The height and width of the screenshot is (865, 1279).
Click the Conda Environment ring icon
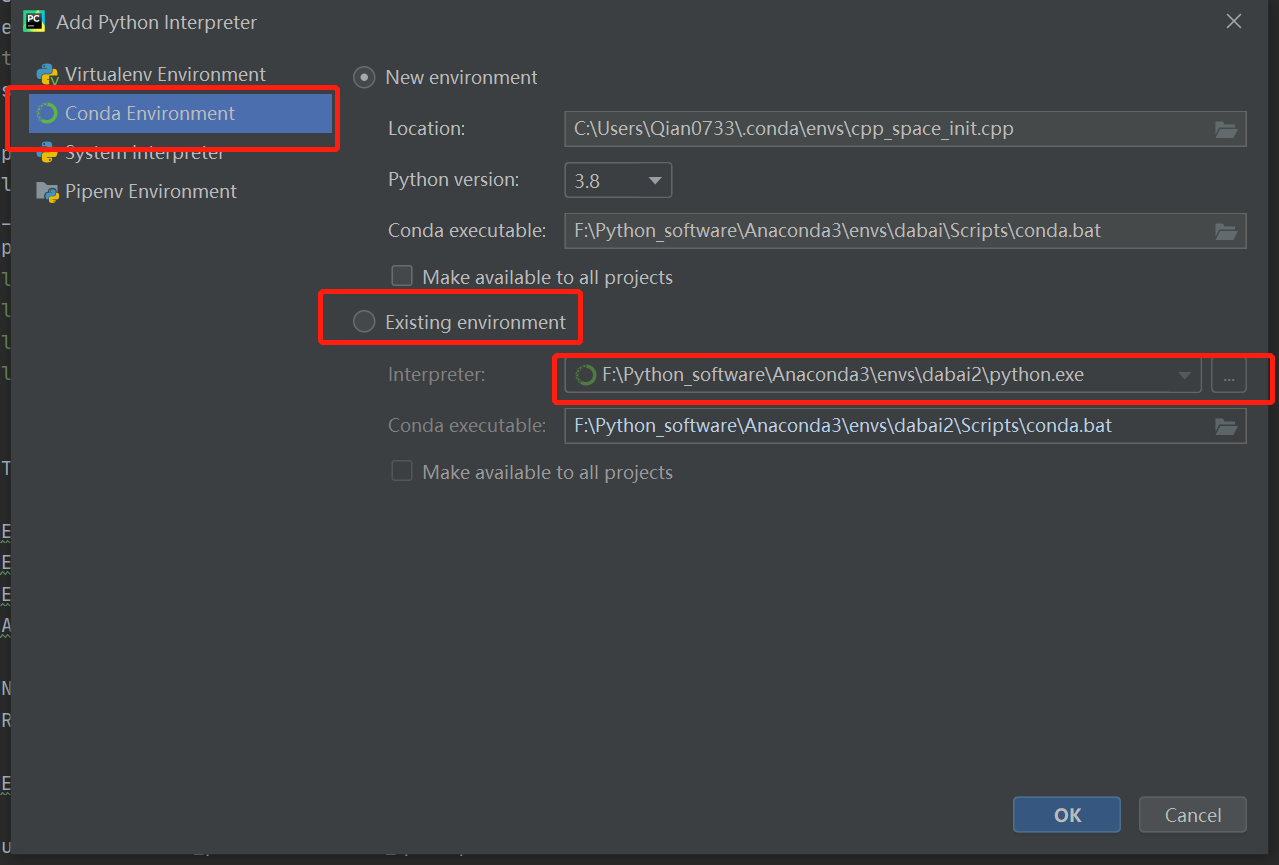[x=47, y=113]
